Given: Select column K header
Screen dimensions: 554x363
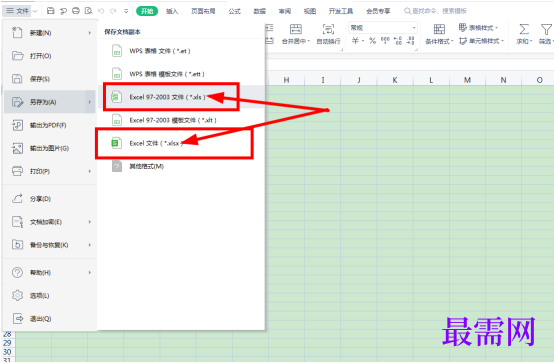Looking at the screenshot, I should (x=395, y=80).
